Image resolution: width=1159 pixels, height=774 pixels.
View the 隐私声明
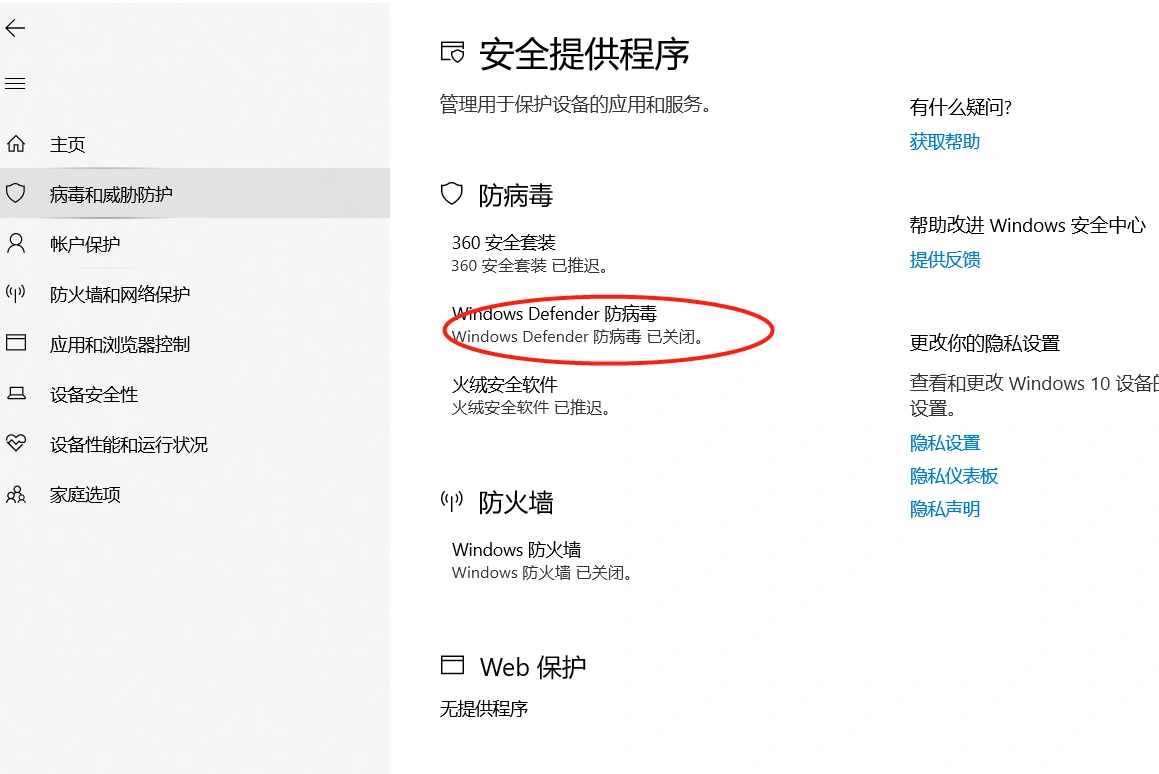(x=944, y=509)
